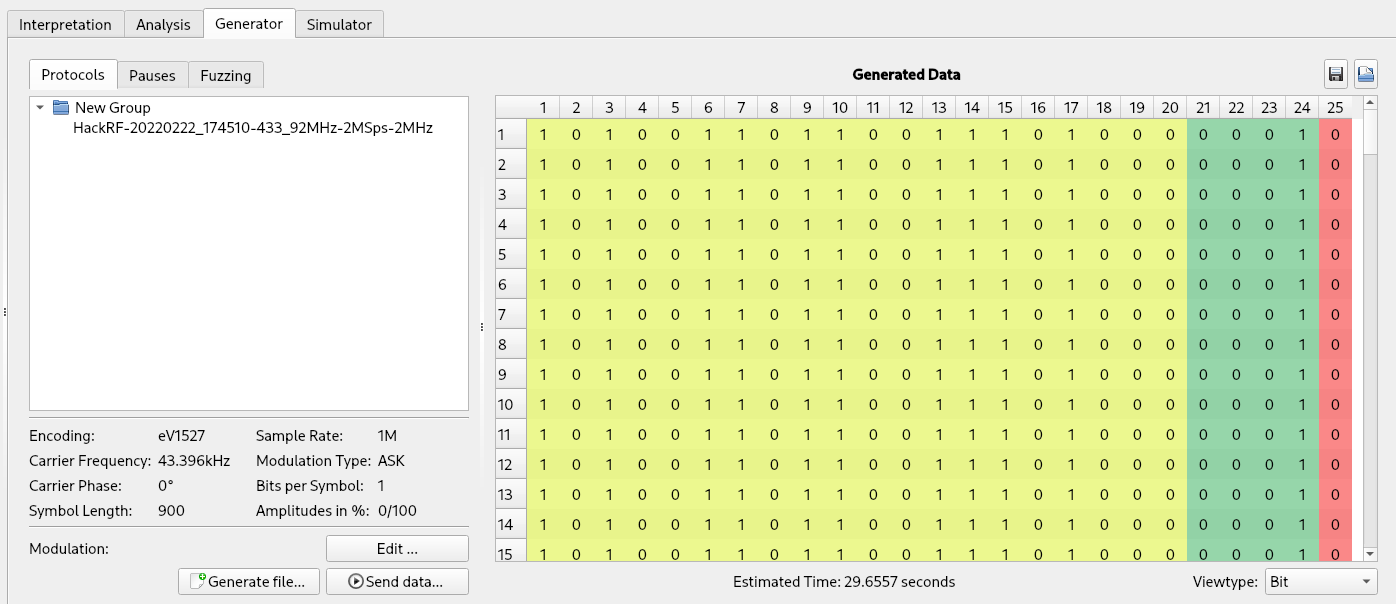1396x604 pixels.
Task: Go to the Simulator tab
Action: pyautogui.click(x=339, y=24)
